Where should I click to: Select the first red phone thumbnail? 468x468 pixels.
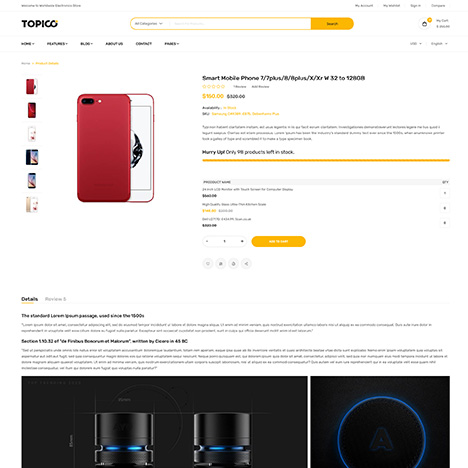pyautogui.click(x=32, y=86)
